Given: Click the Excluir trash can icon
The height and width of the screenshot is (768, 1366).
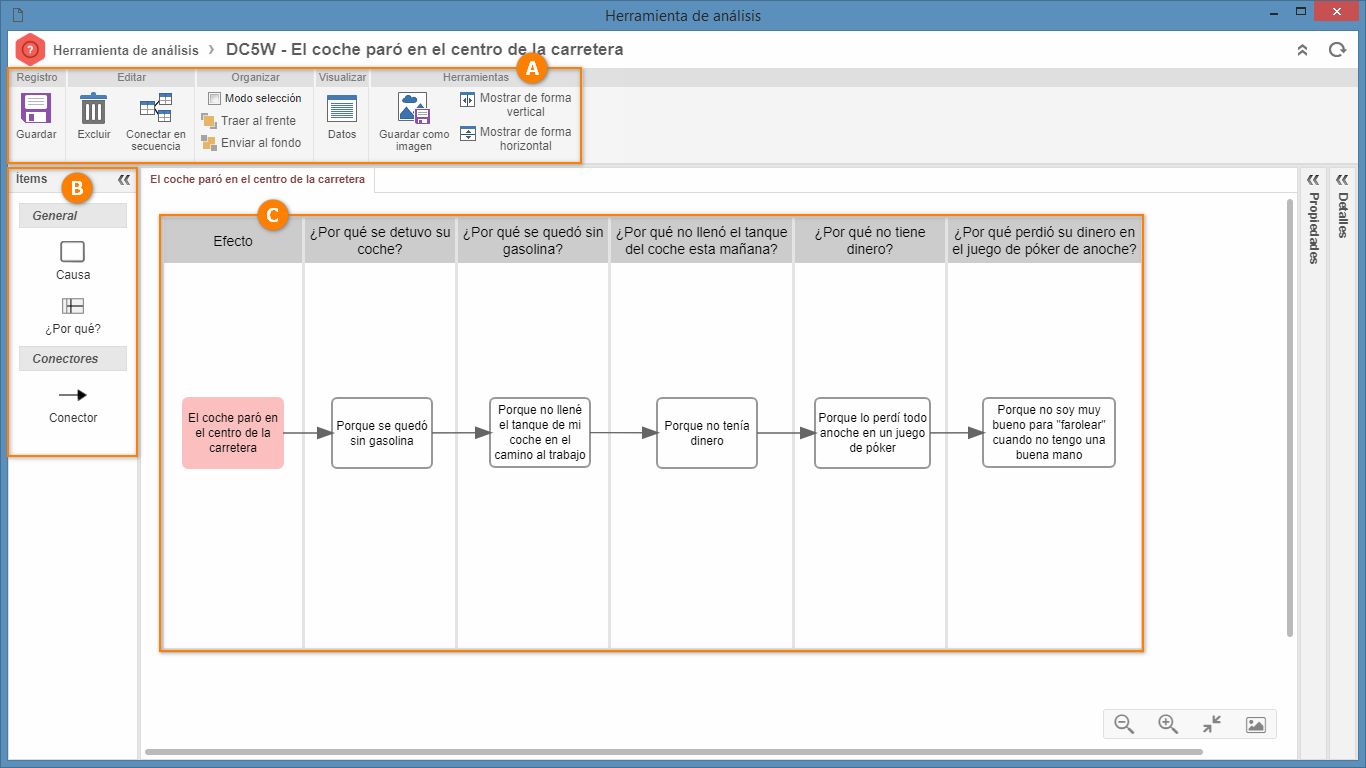Looking at the screenshot, I should coord(93,108).
